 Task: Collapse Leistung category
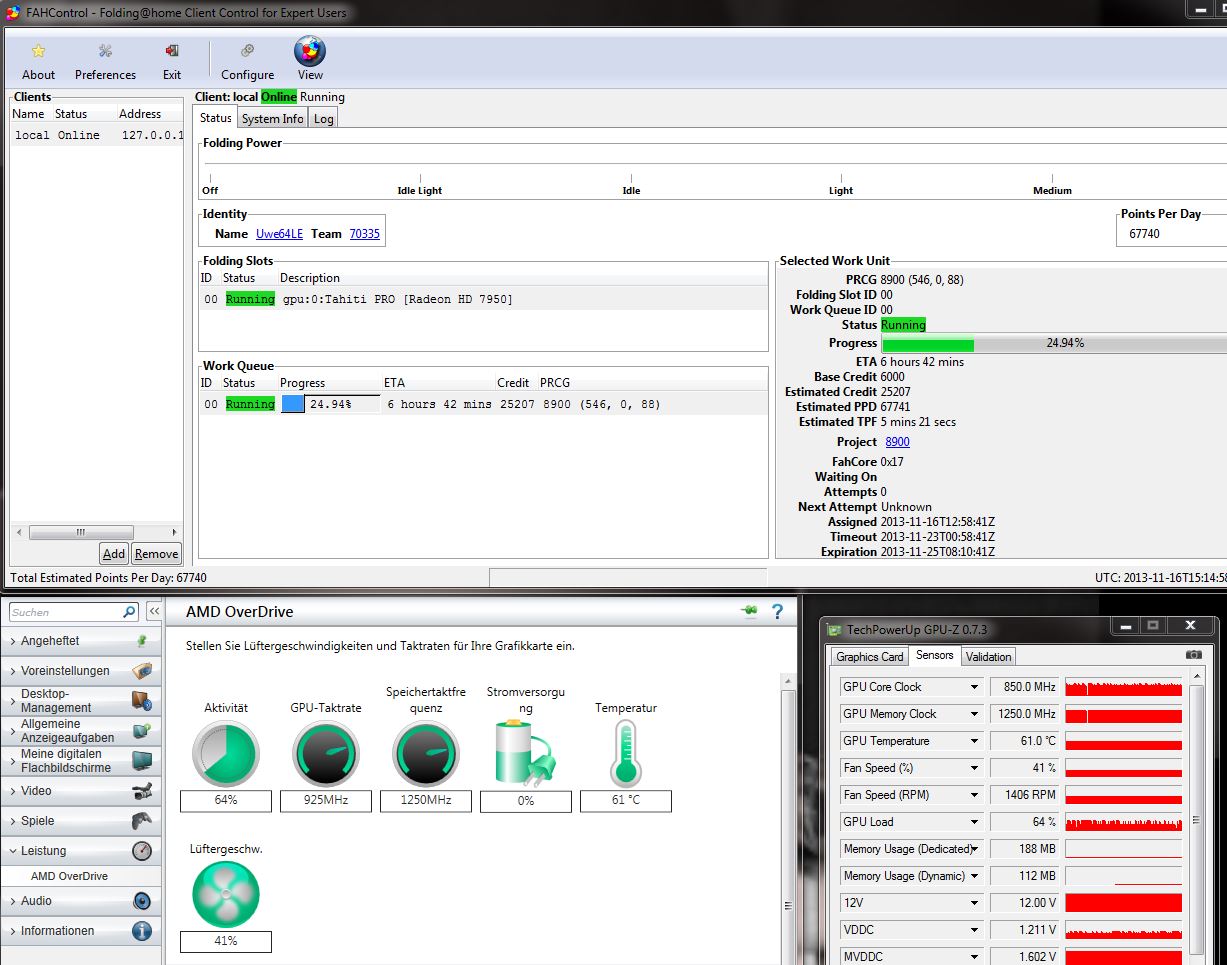pyautogui.click(x=80, y=851)
